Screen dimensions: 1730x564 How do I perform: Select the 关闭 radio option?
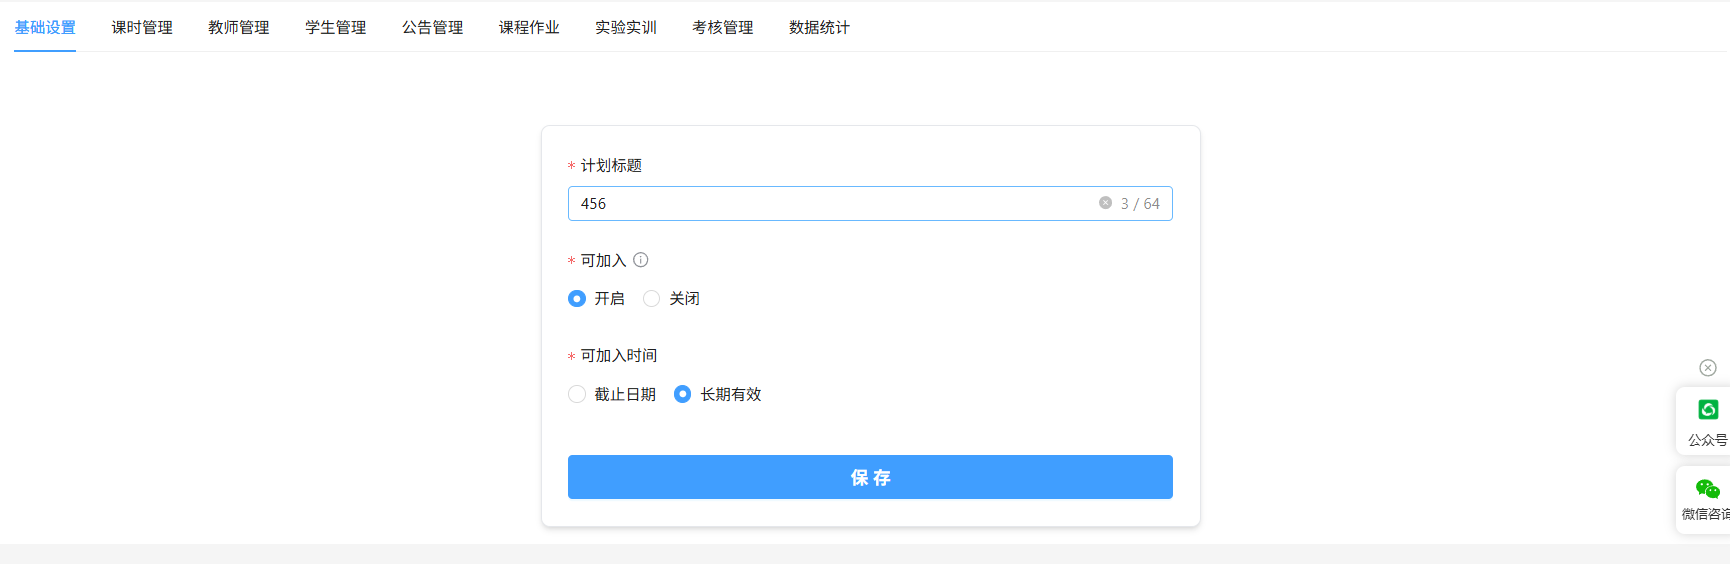click(652, 299)
